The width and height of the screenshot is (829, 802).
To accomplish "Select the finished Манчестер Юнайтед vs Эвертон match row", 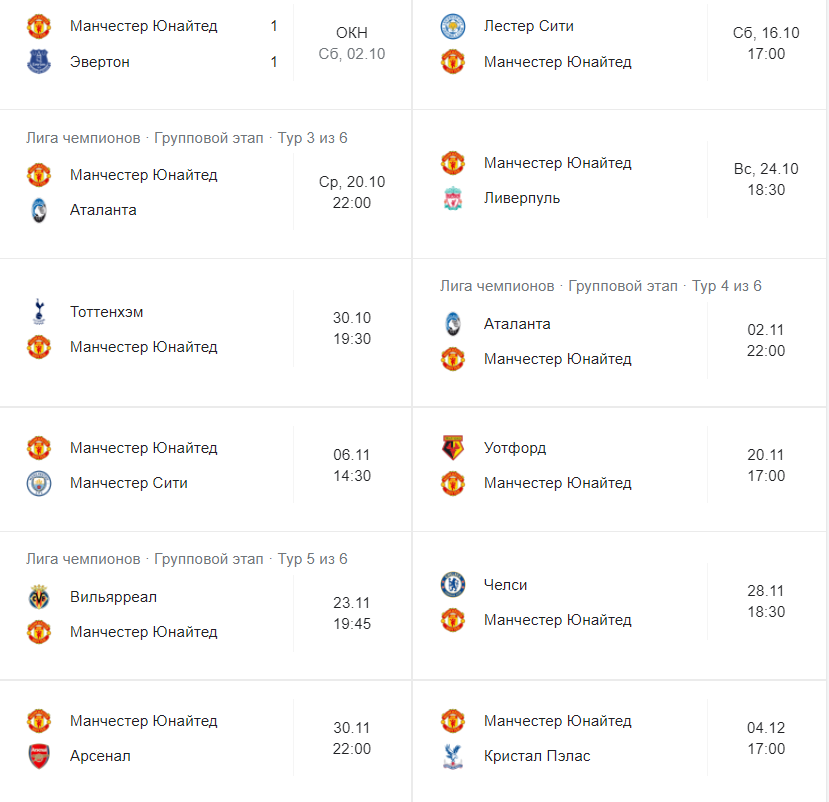I will [200, 44].
